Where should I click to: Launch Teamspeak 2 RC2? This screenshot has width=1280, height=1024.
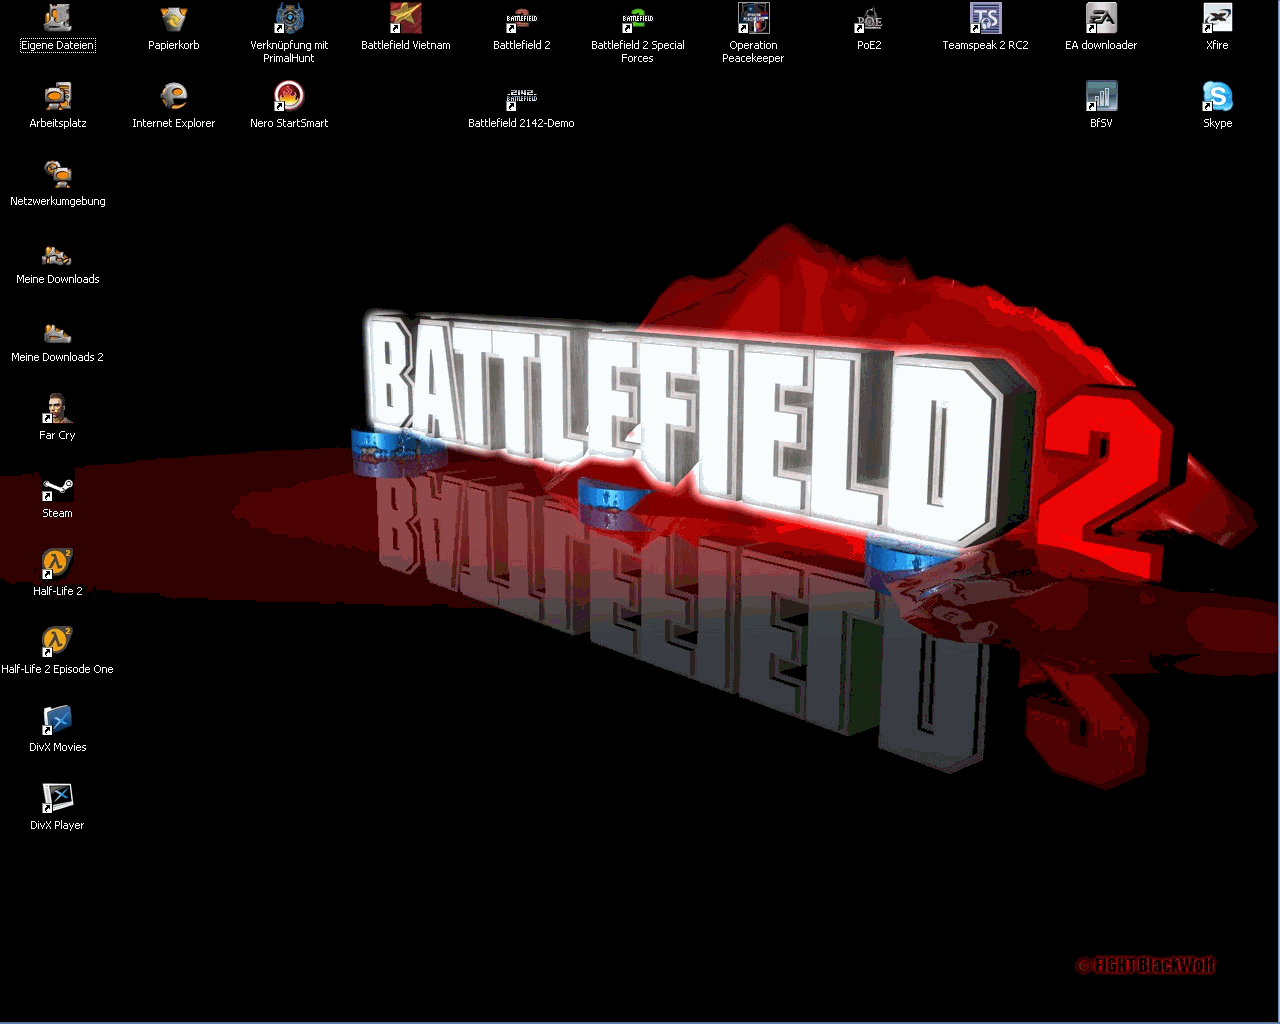point(986,18)
